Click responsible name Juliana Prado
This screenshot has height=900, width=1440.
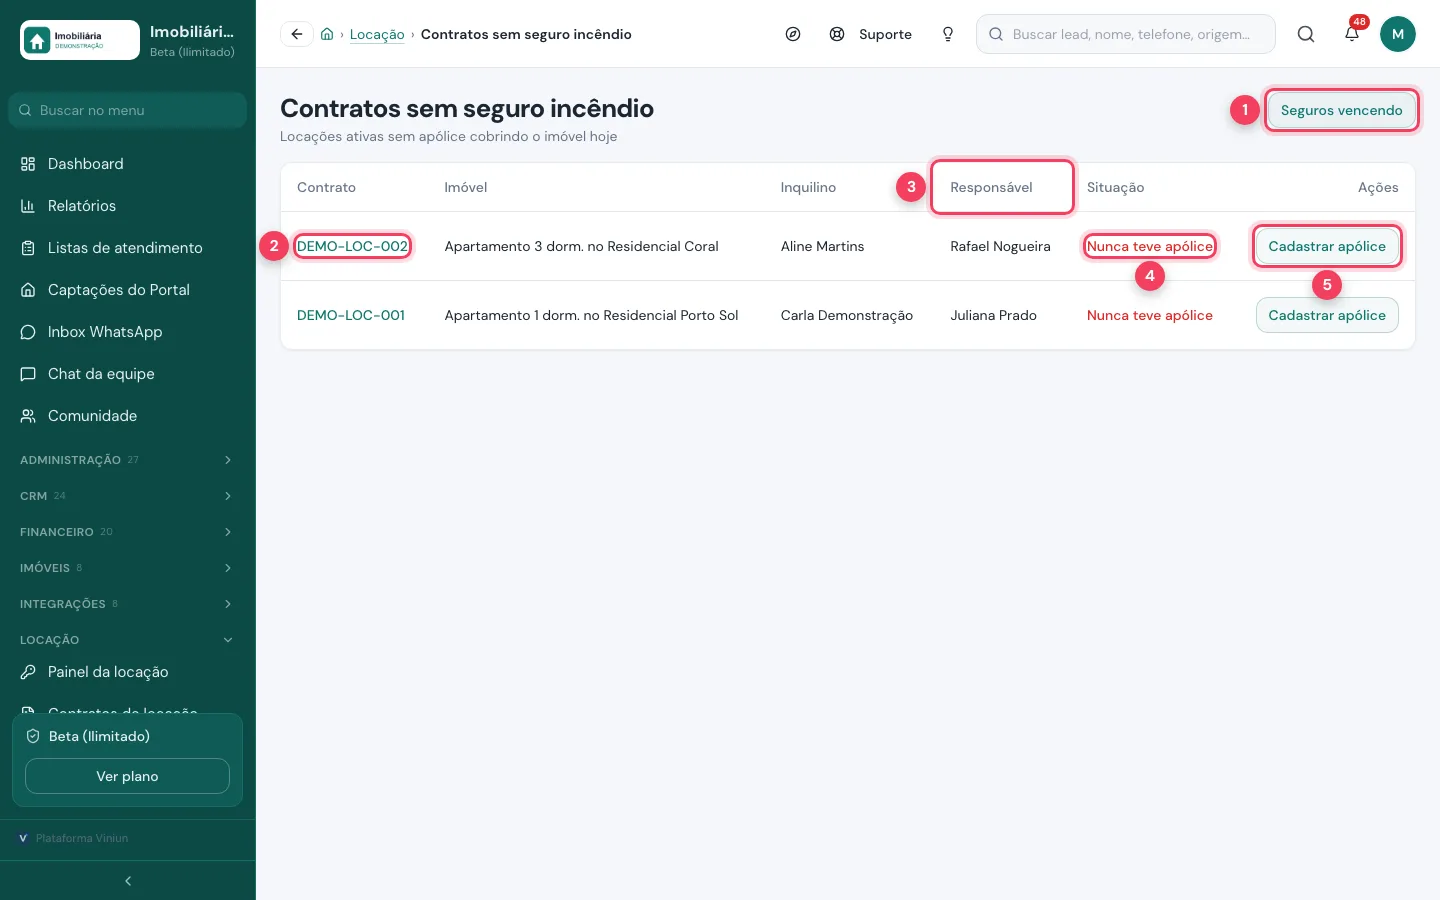pyautogui.click(x=993, y=315)
